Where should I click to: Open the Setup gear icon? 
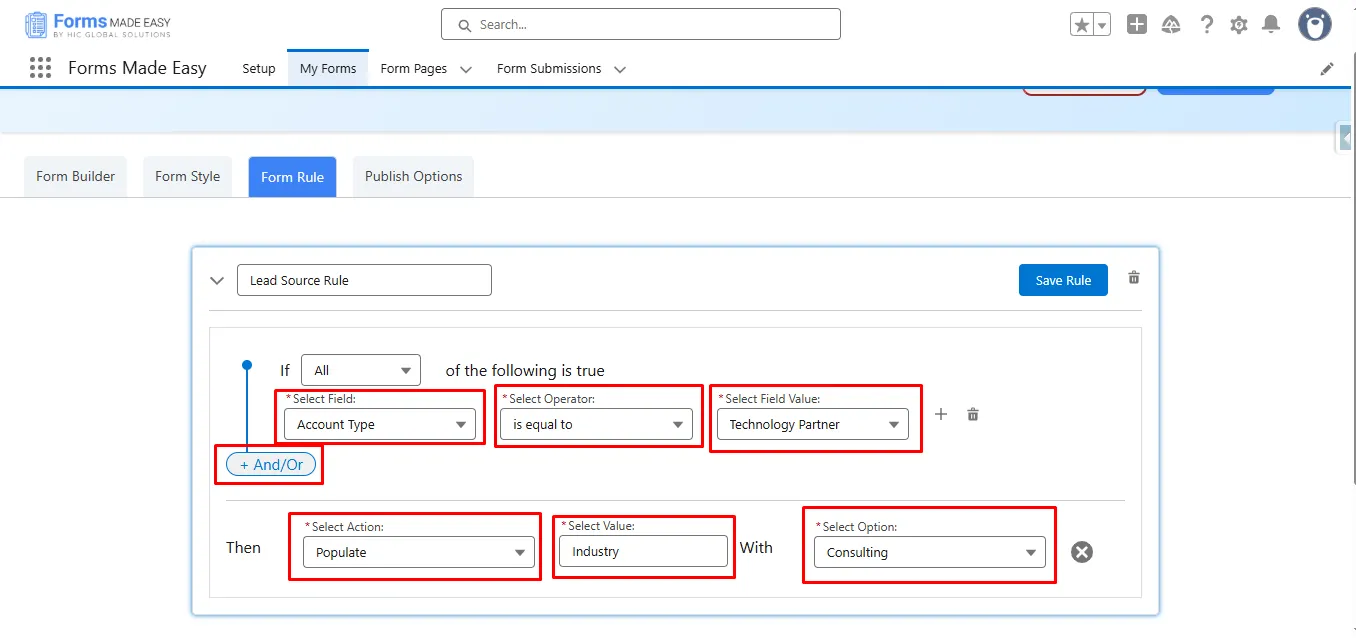click(x=1238, y=25)
